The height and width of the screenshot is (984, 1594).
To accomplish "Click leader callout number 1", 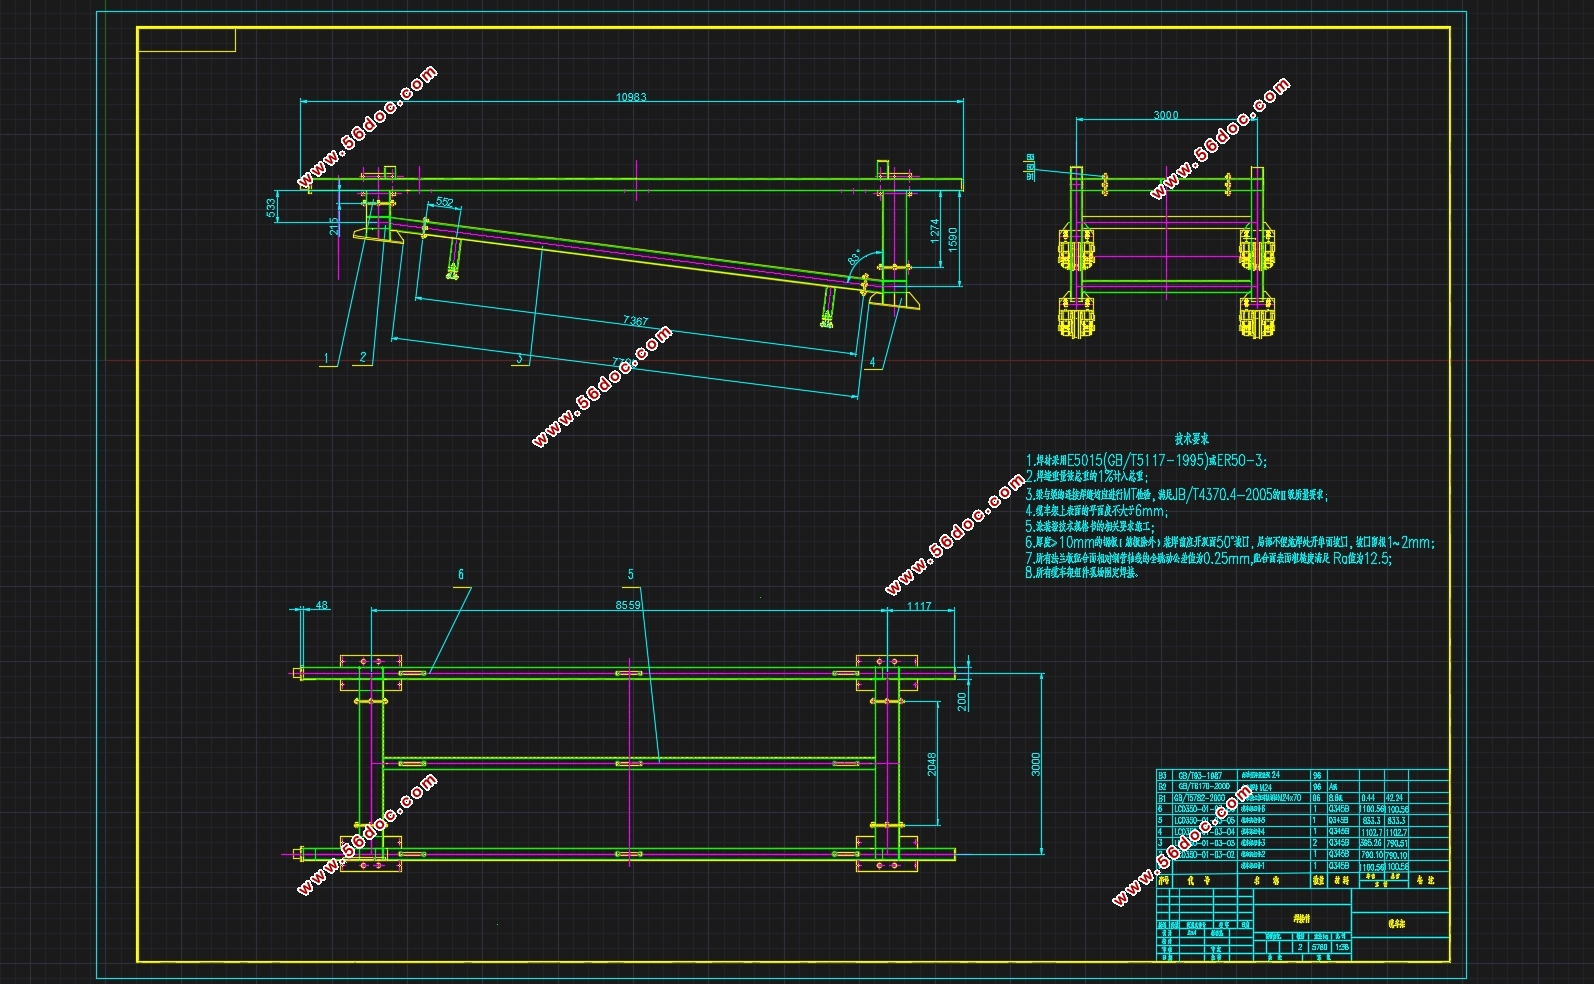I will click(x=325, y=357).
